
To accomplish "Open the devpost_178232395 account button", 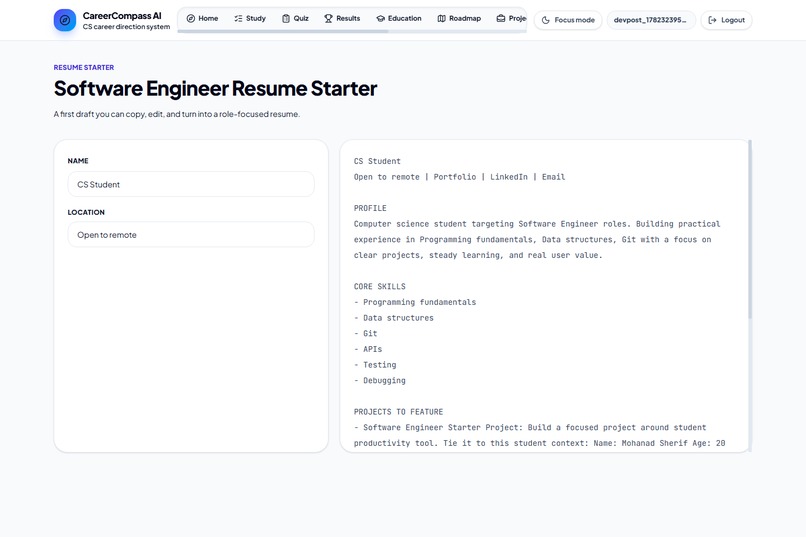I will tap(651, 20).
